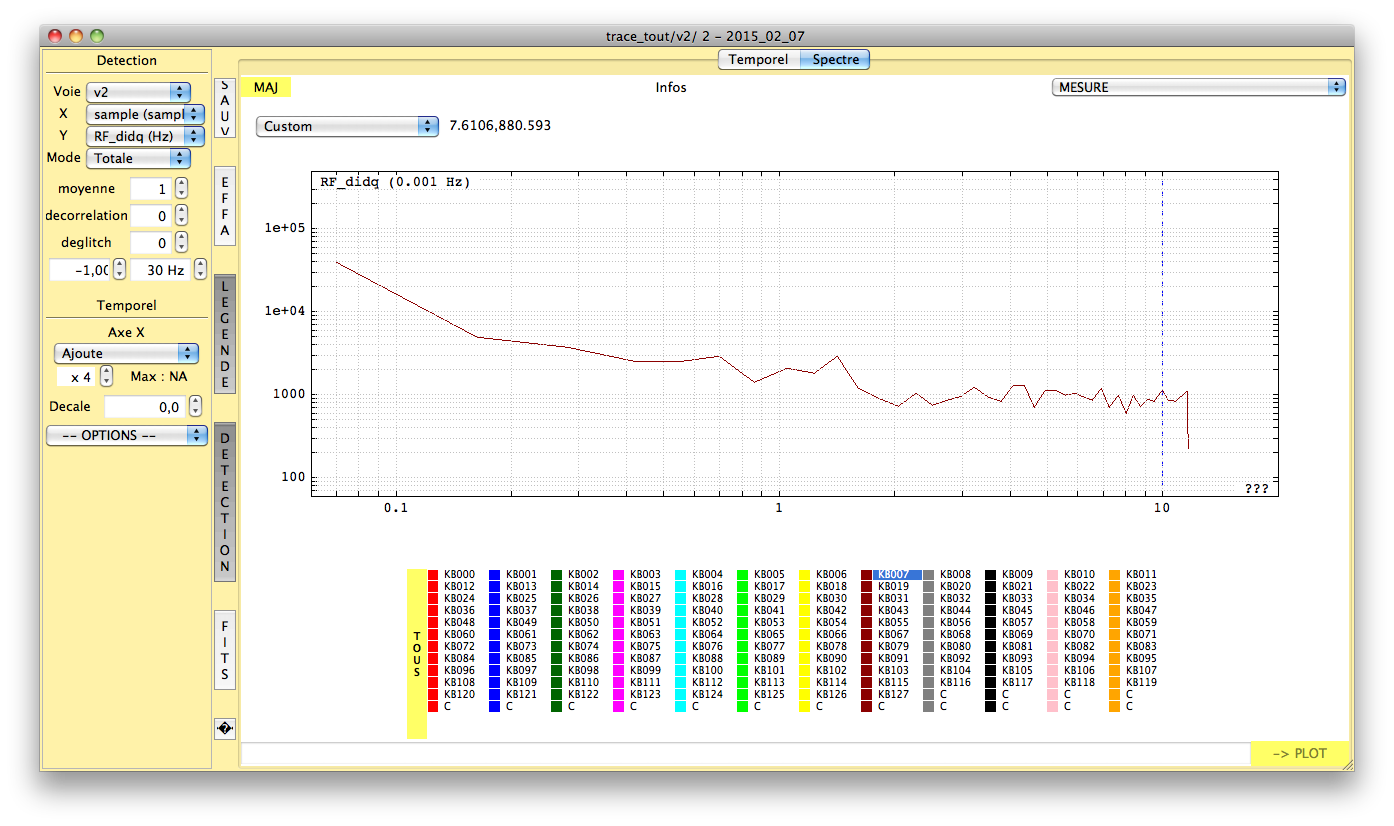Toggle the vertical DETECTION button

point(225,502)
